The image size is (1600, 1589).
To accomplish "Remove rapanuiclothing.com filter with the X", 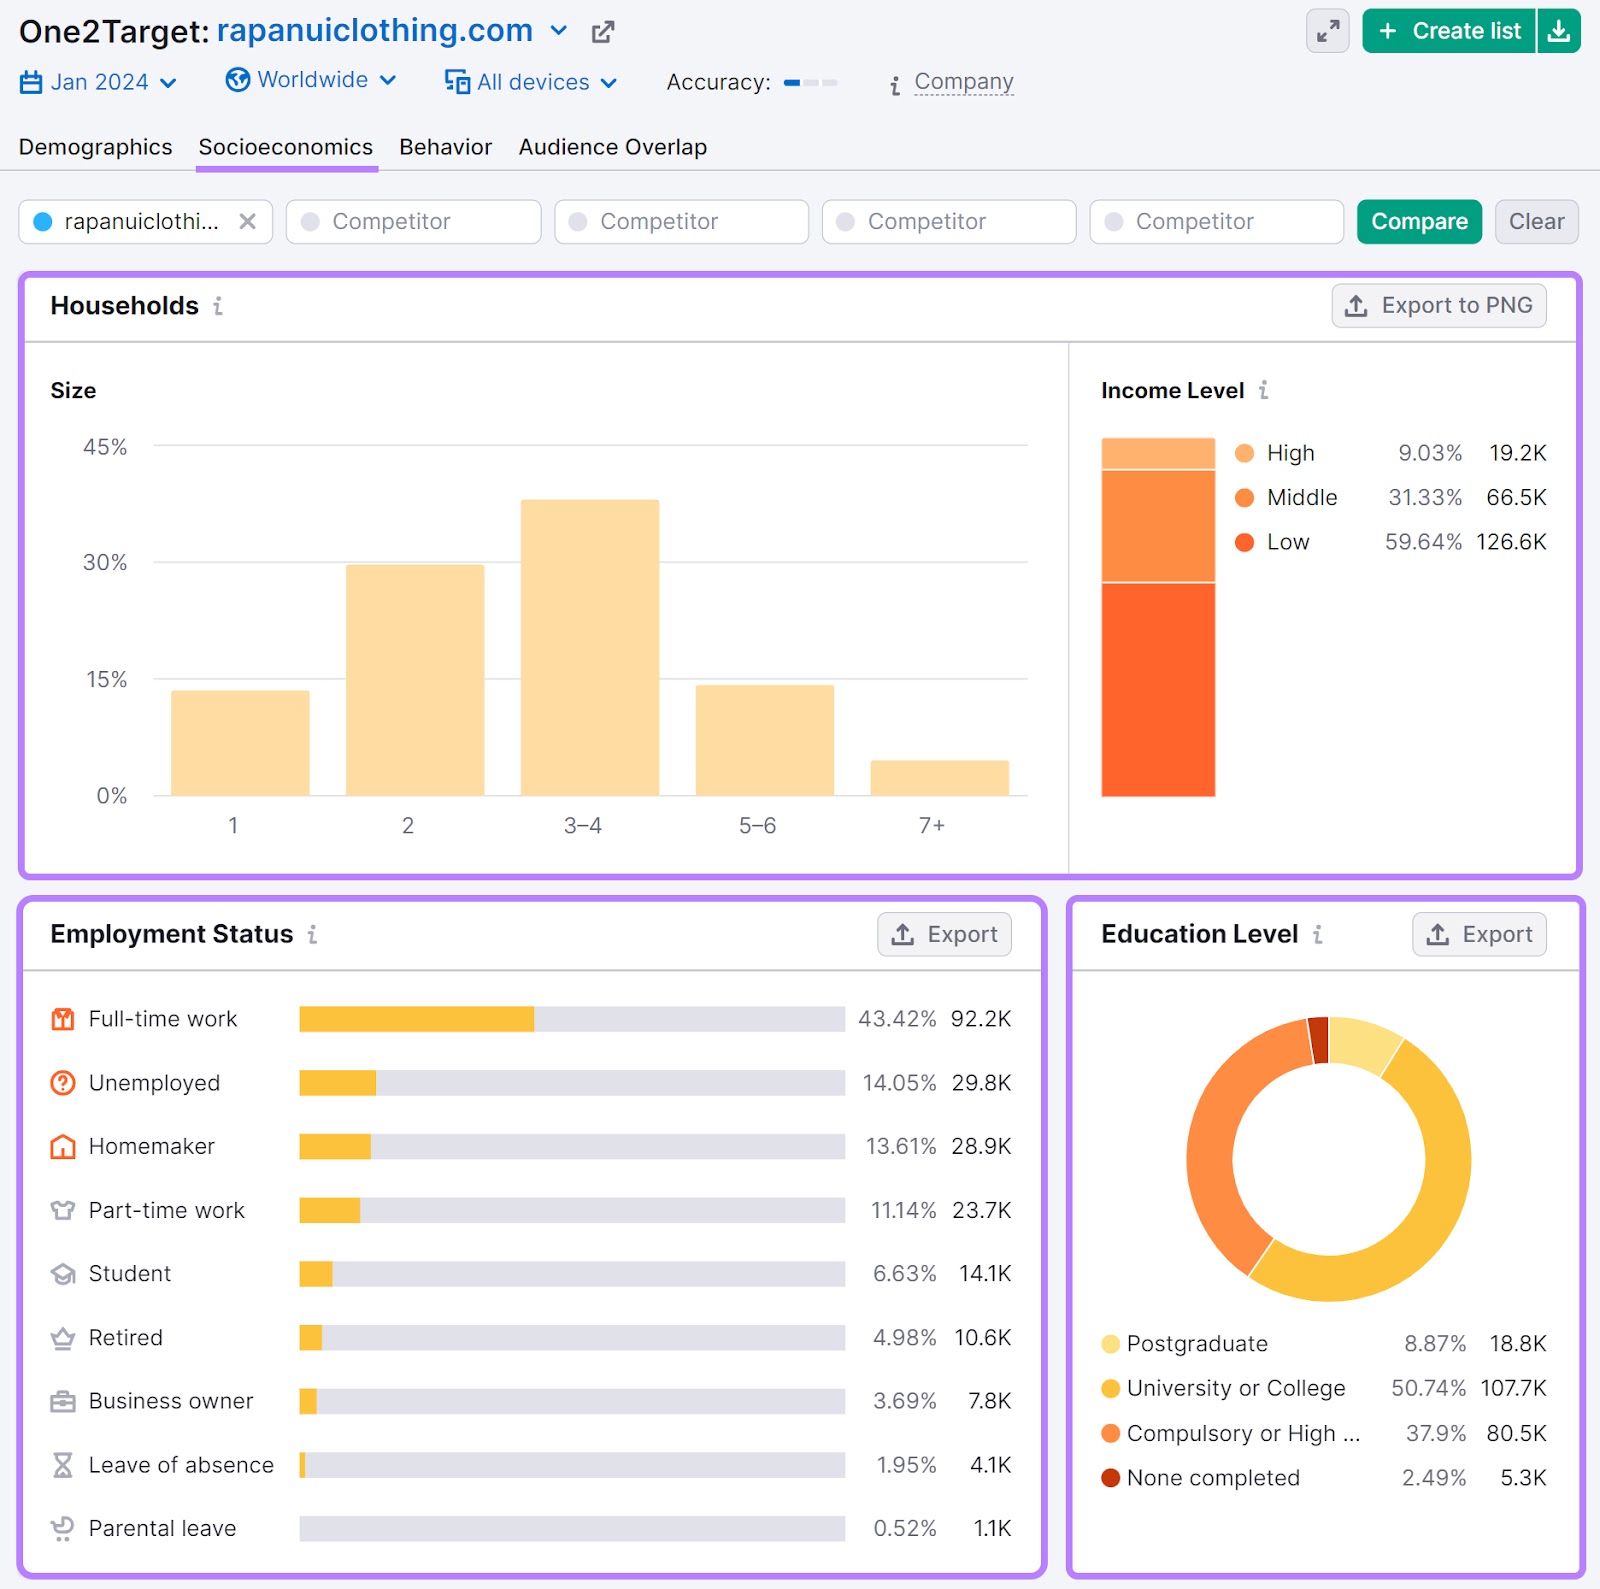I will point(249,221).
